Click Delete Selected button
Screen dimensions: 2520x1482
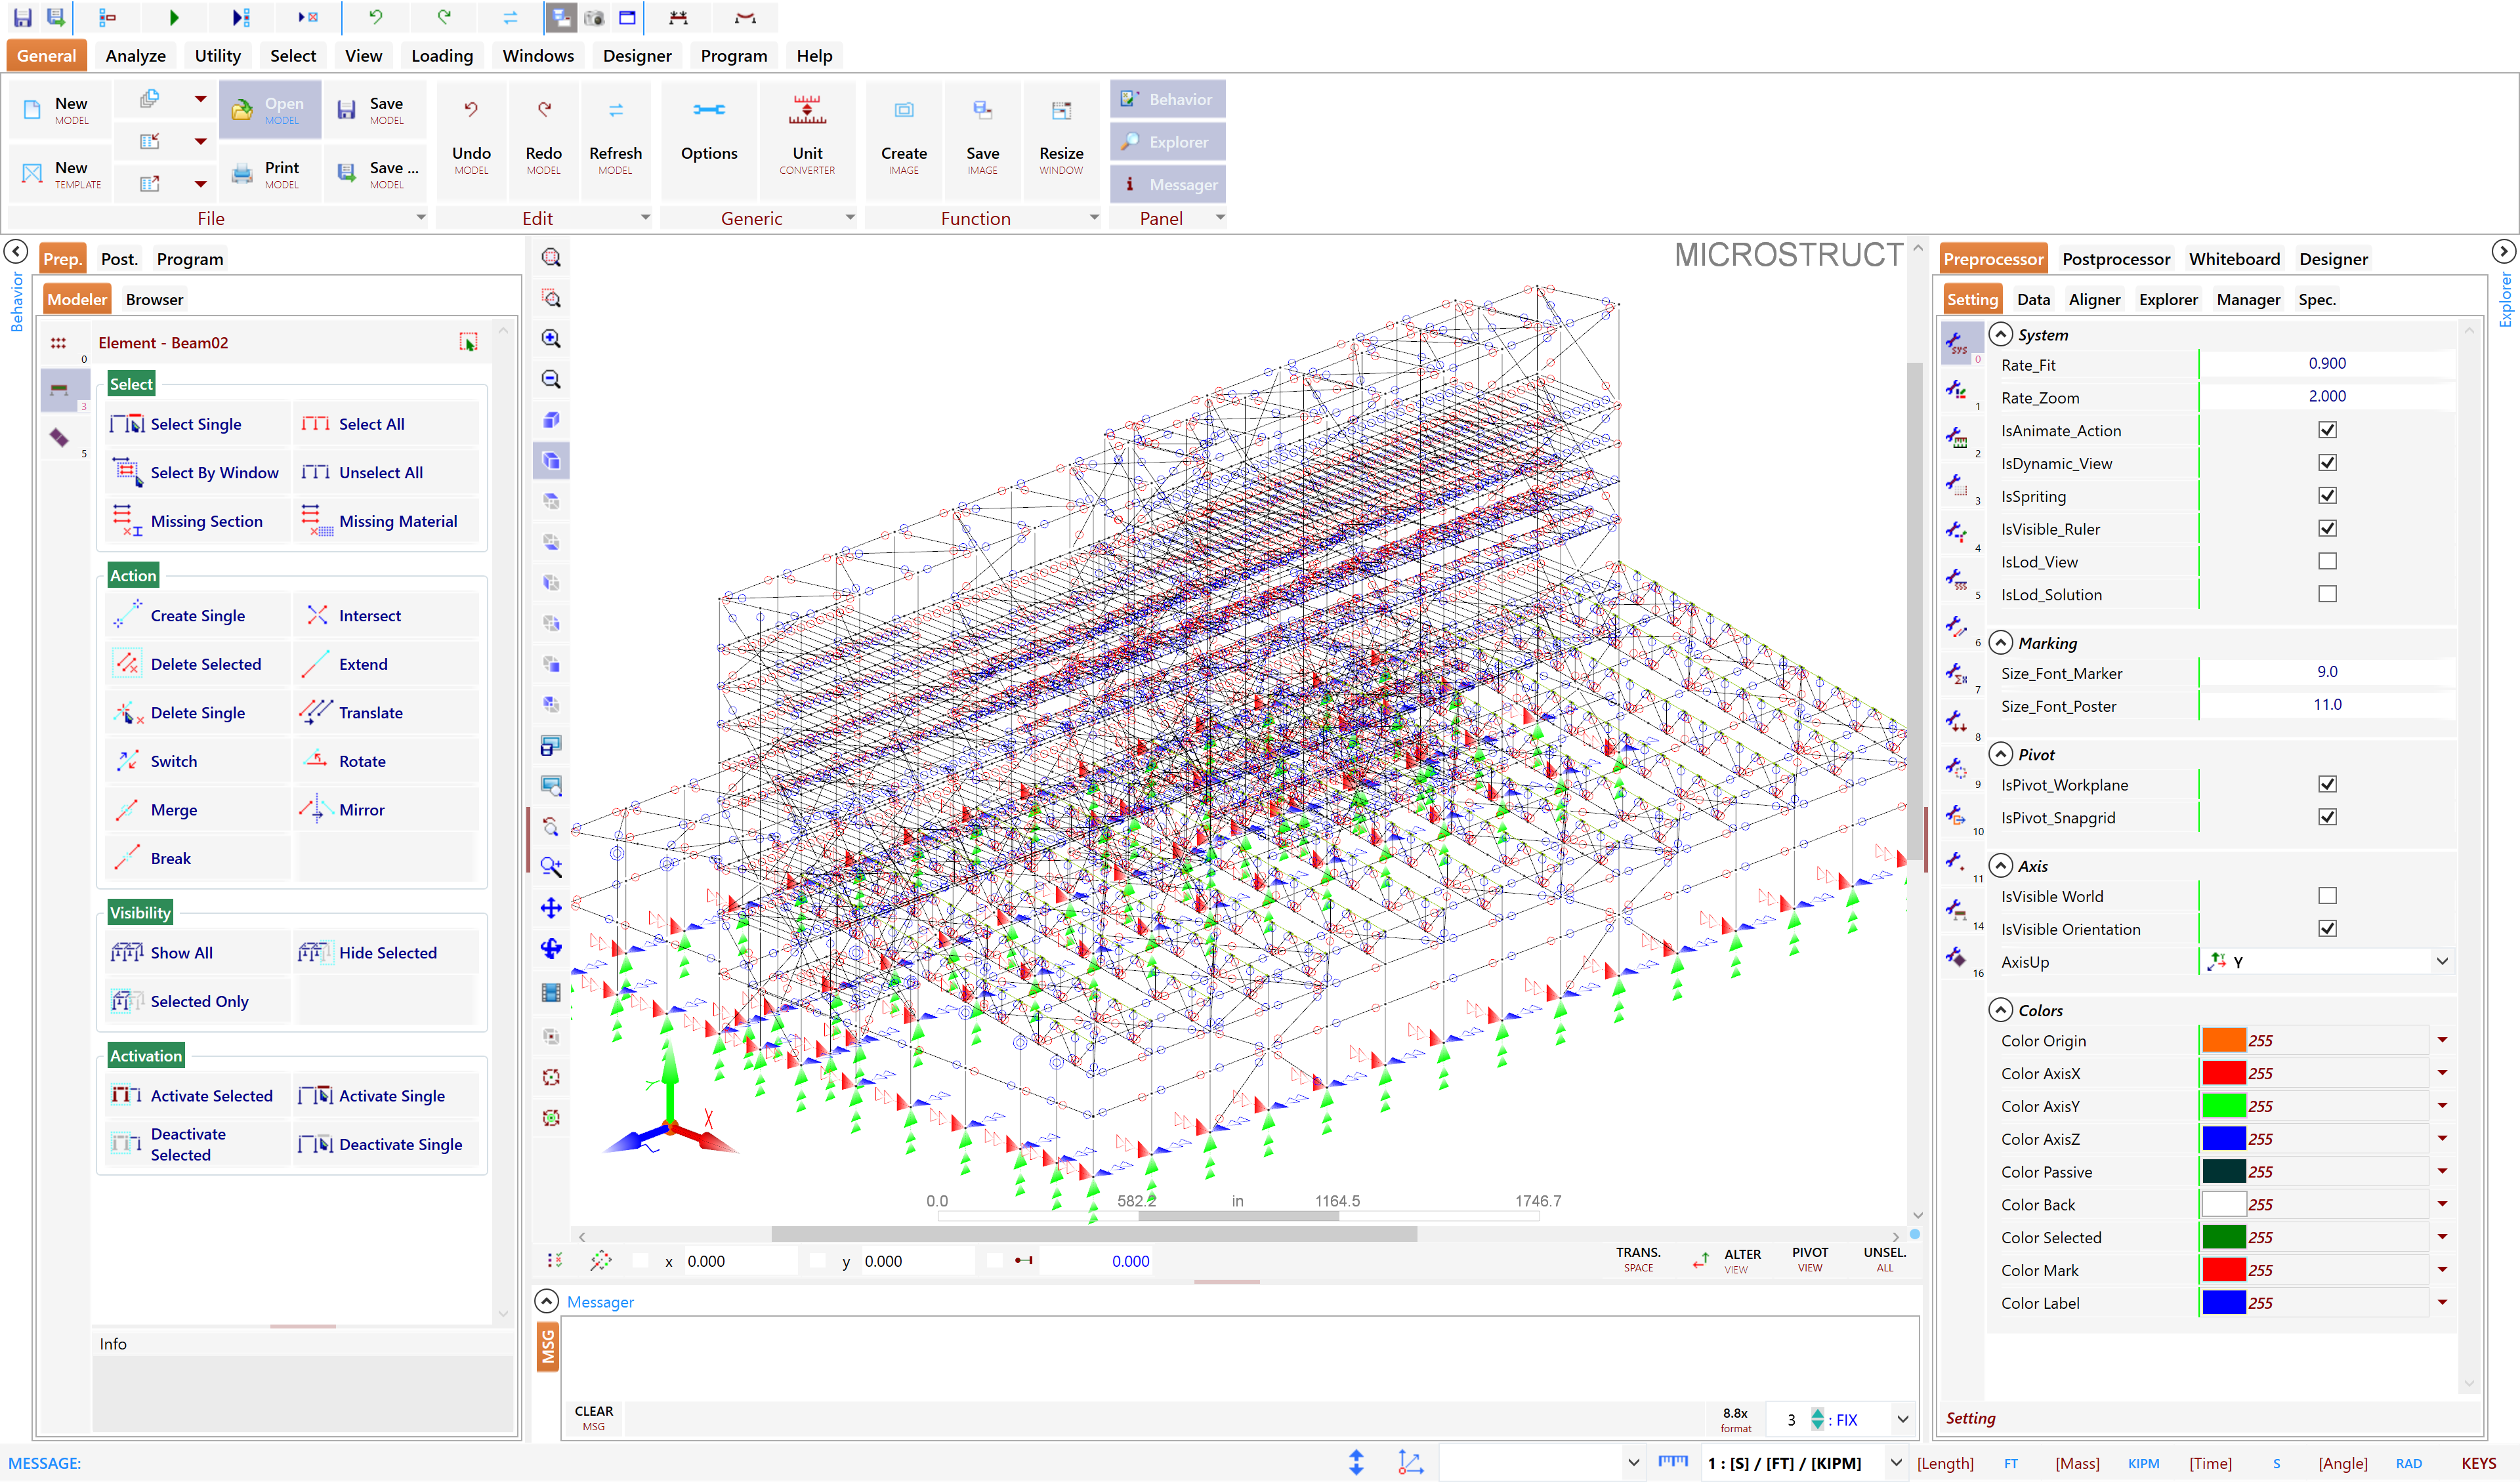pos(197,664)
